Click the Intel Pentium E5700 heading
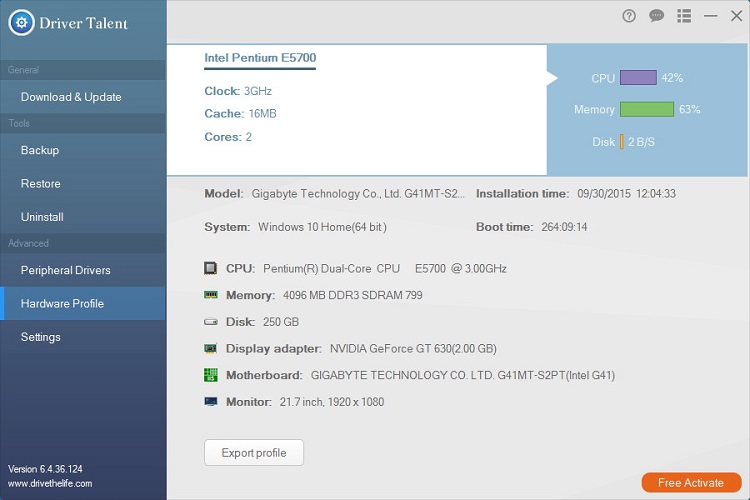 point(260,58)
